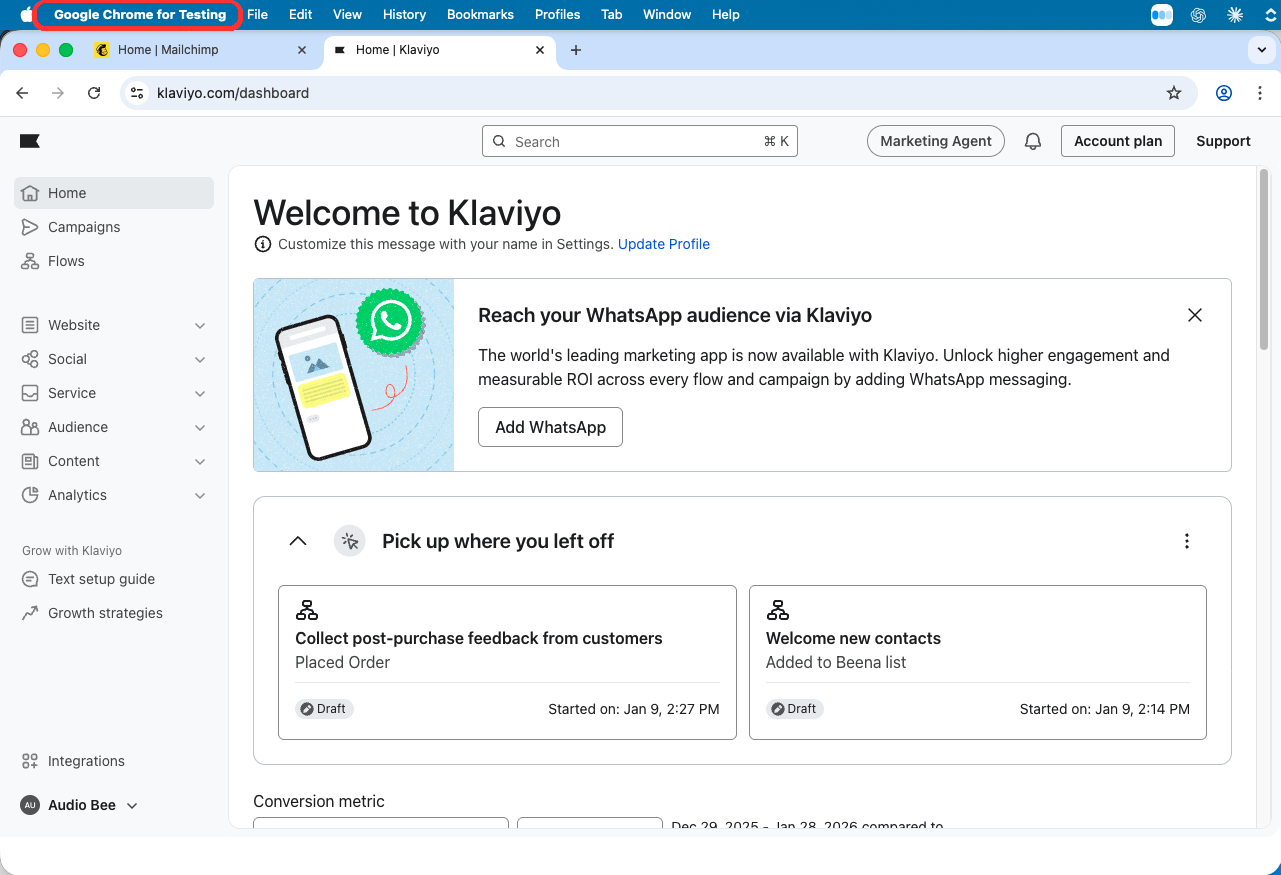Open the Integrations page from the sidebar

[84, 760]
